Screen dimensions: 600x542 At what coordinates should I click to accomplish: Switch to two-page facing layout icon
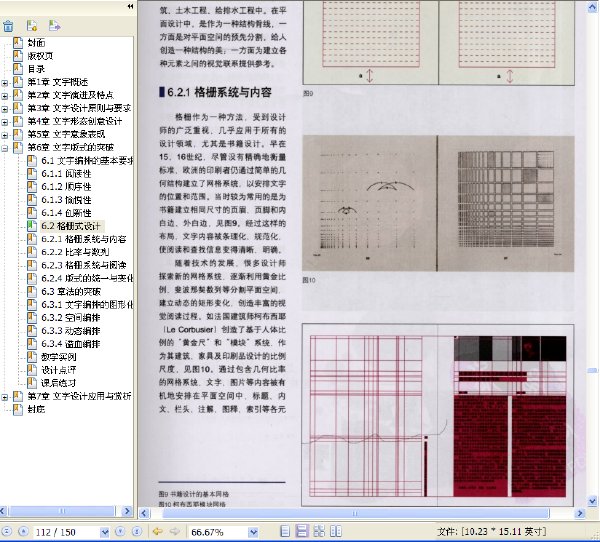[336, 531]
